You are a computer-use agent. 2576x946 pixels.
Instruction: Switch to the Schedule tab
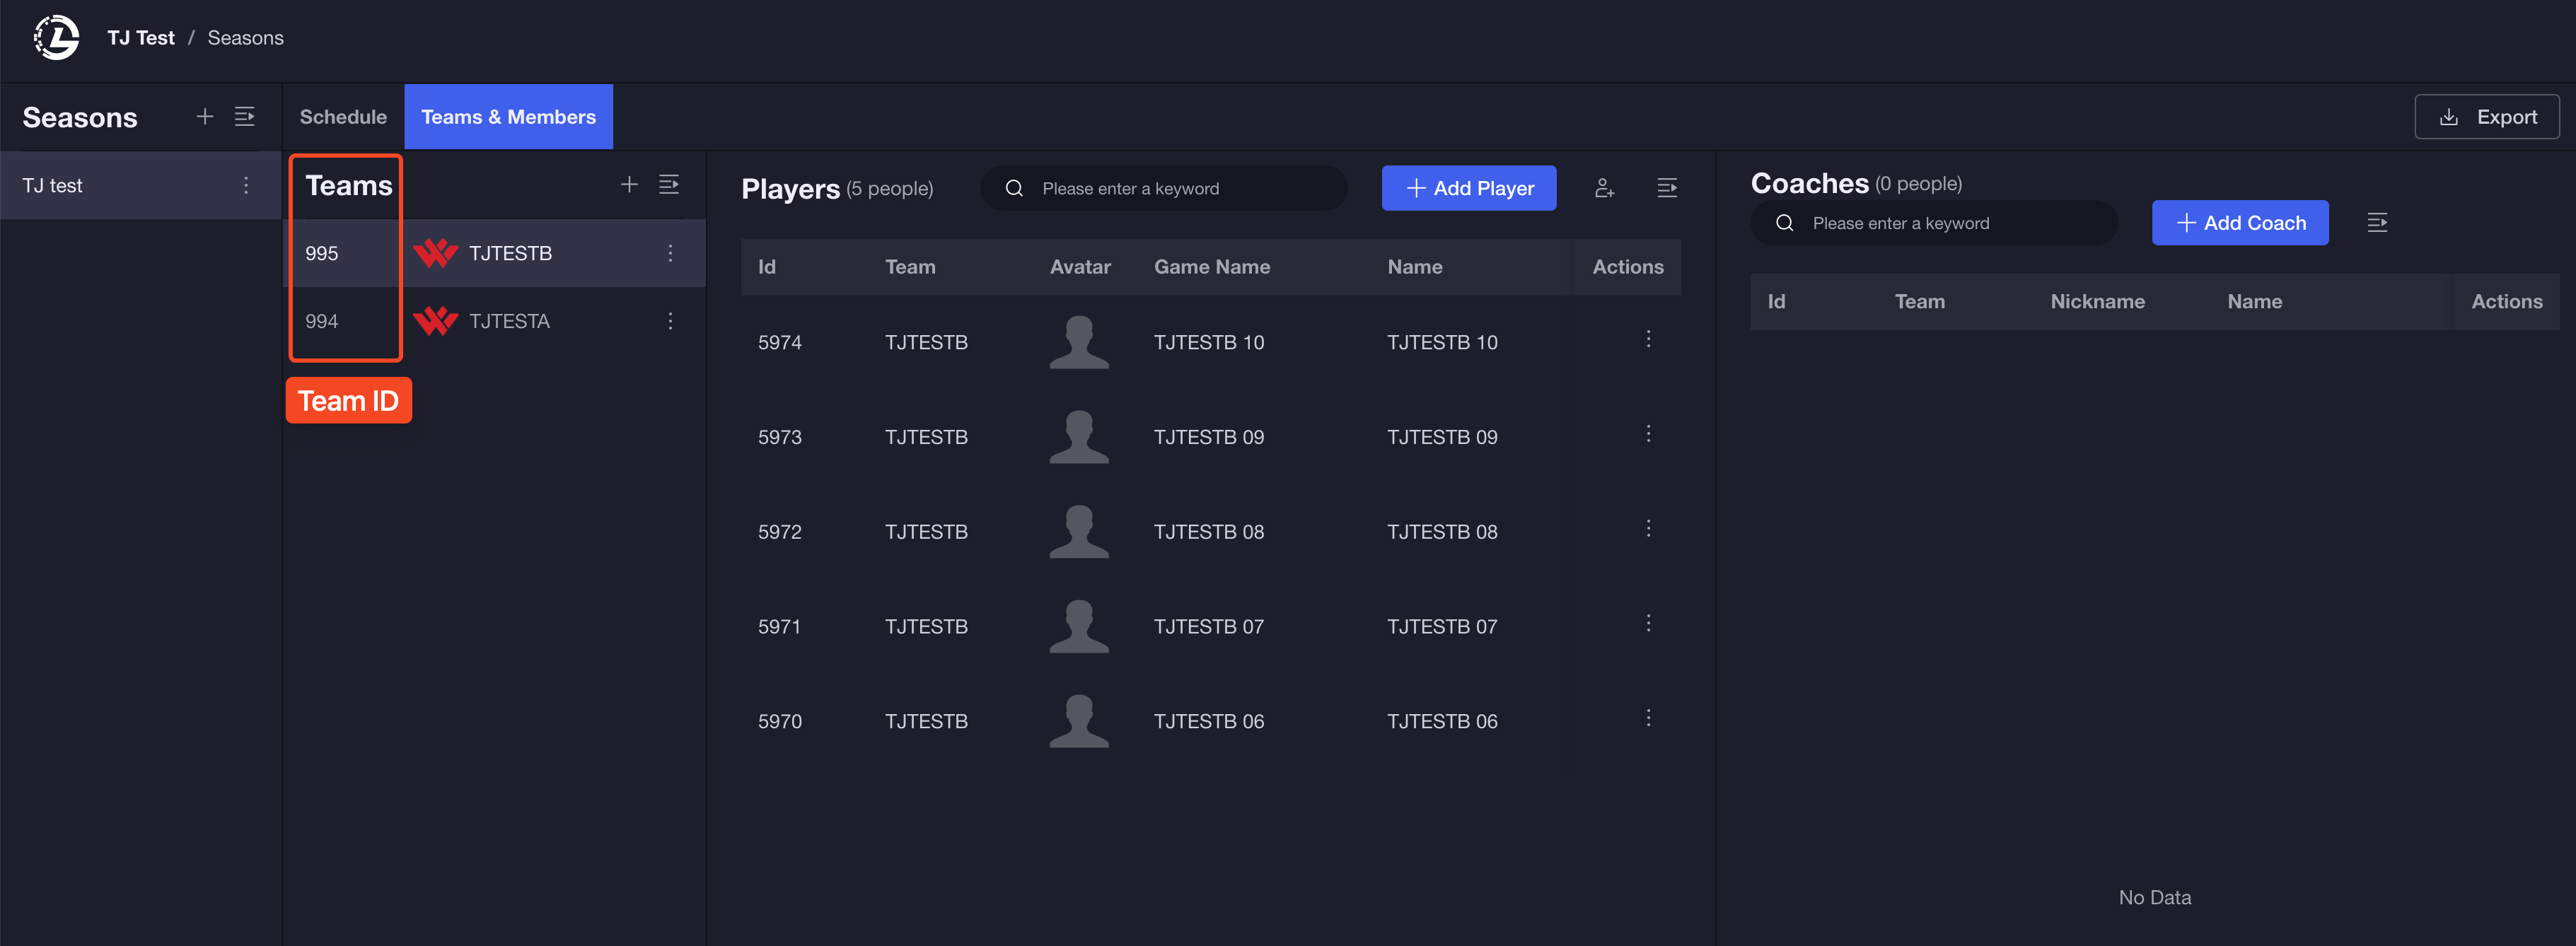coord(343,117)
